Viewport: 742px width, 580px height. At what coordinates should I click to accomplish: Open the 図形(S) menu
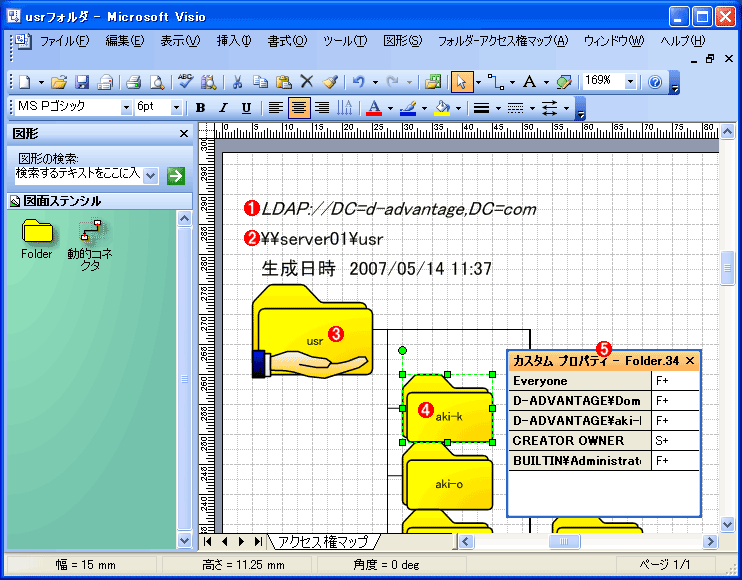pyautogui.click(x=403, y=41)
